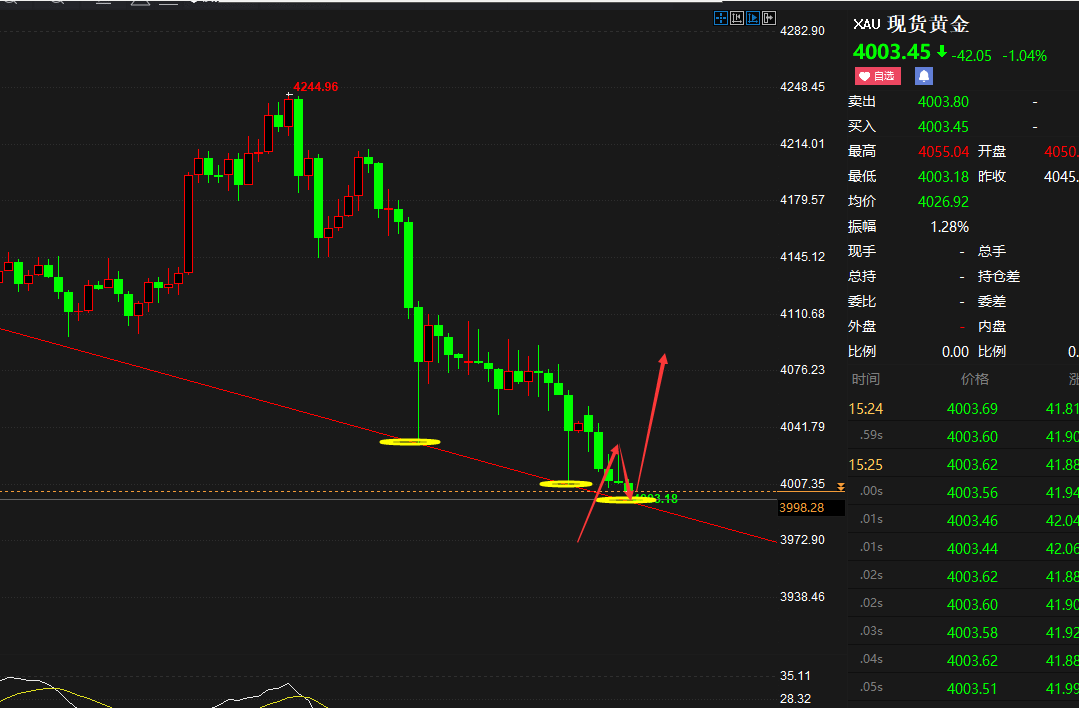Click the jump-to-latest arrow icon above the chart

pyautogui.click(x=769, y=18)
